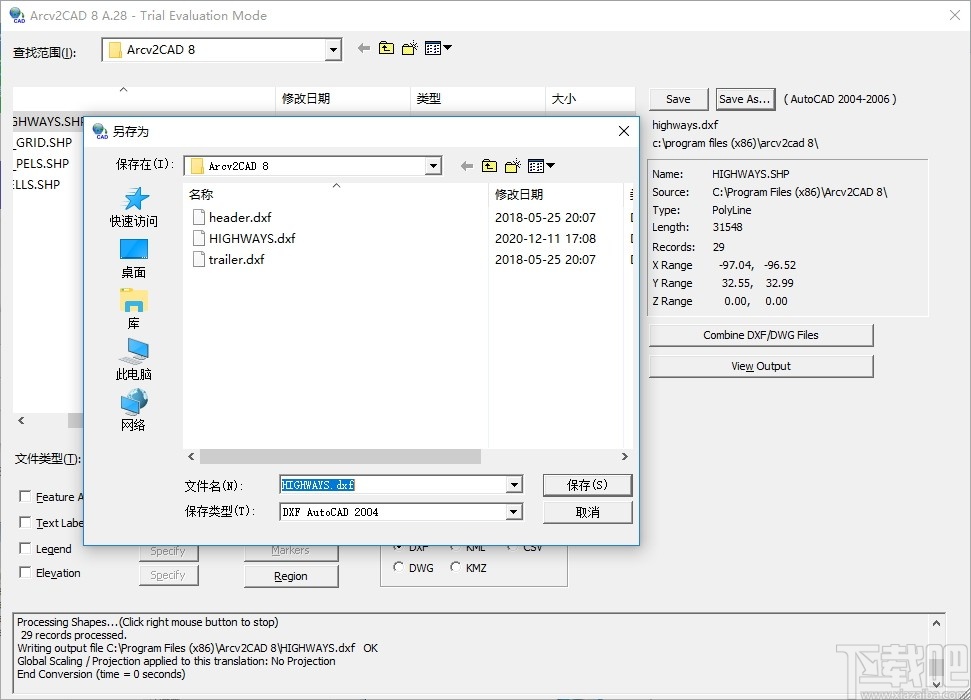Open 桌面 (Desktop) from the sidebar
Image resolution: width=971 pixels, height=700 pixels.
[x=133, y=258]
